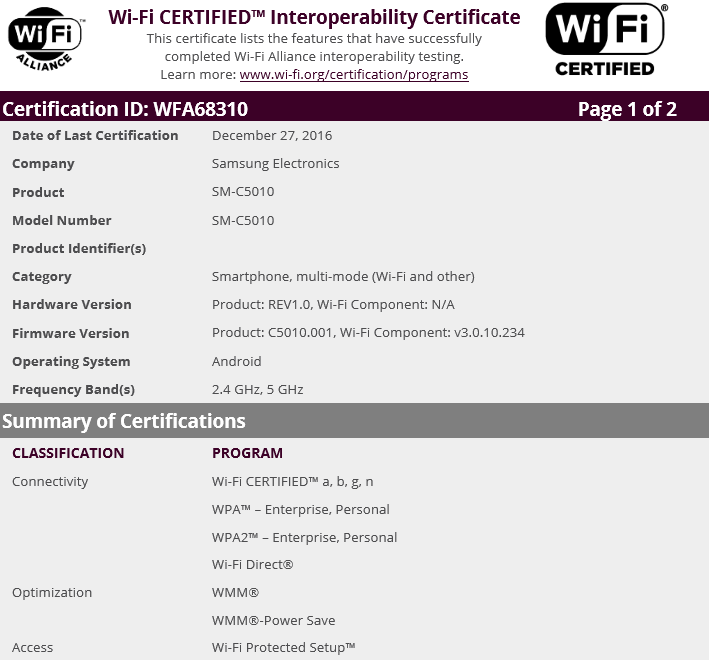Click the Summary of Certifications header
This screenshot has width=709, height=660.
tap(124, 421)
